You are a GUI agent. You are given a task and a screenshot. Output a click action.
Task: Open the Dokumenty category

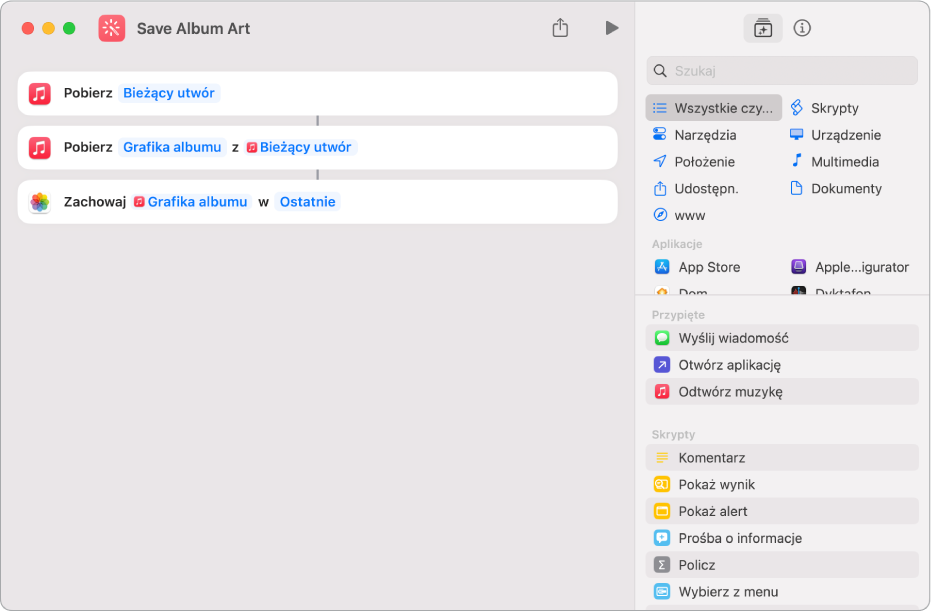pos(846,189)
